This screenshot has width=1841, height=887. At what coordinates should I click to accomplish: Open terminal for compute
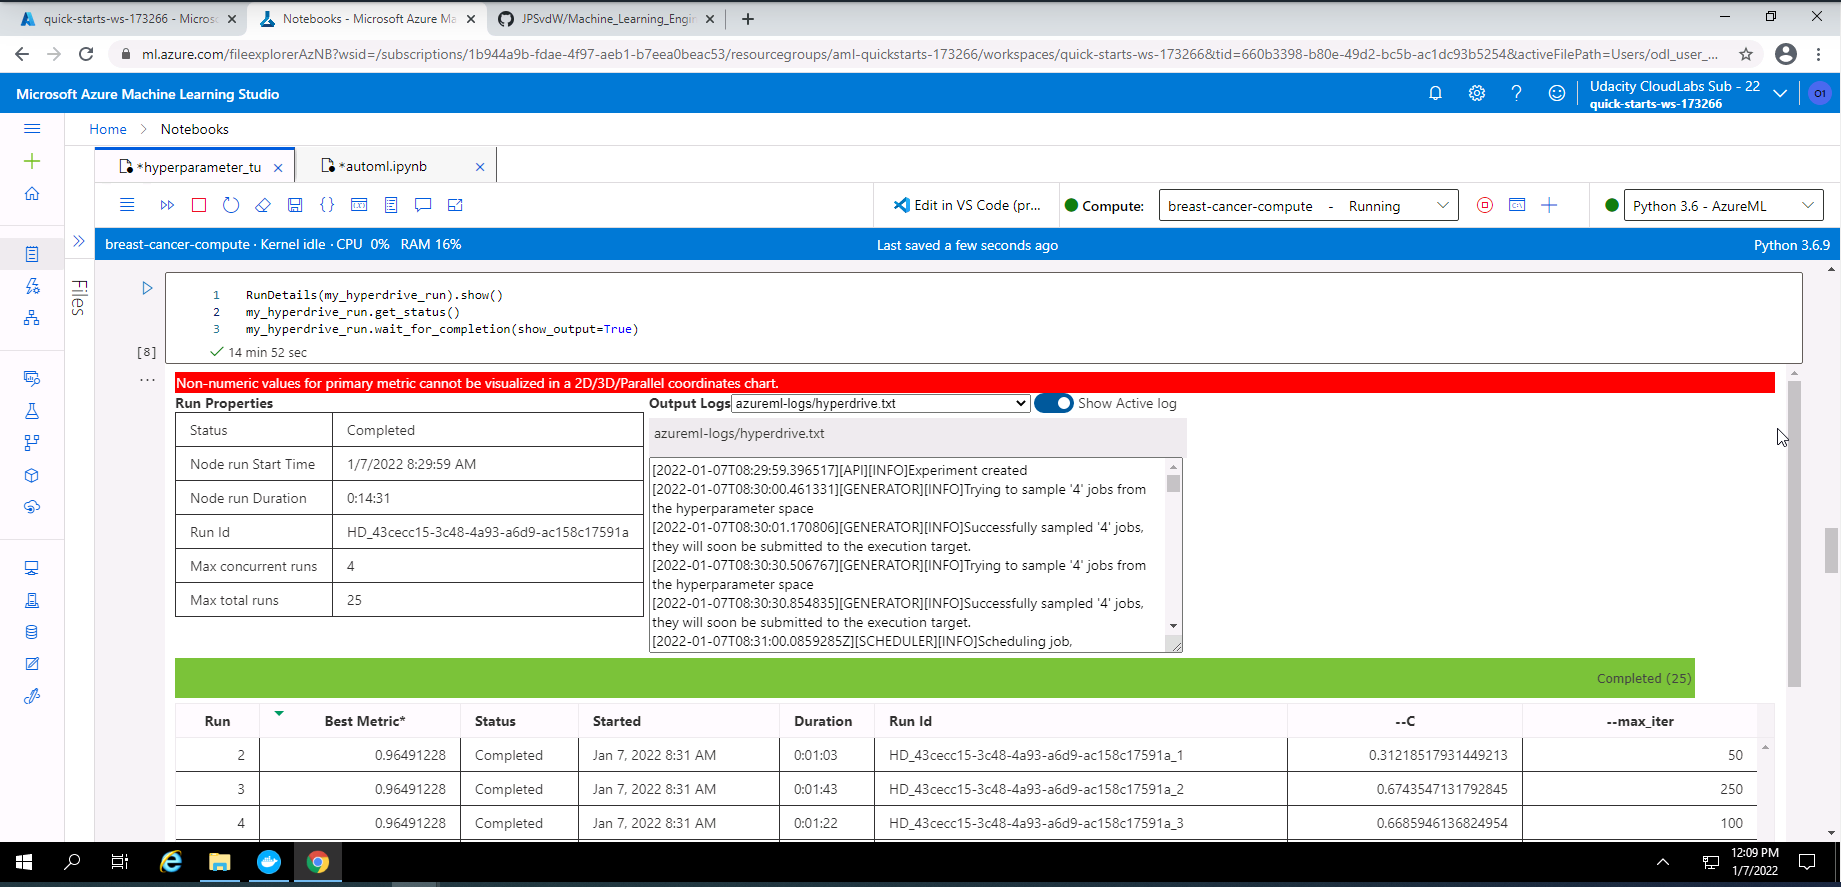tap(1517, 205)
